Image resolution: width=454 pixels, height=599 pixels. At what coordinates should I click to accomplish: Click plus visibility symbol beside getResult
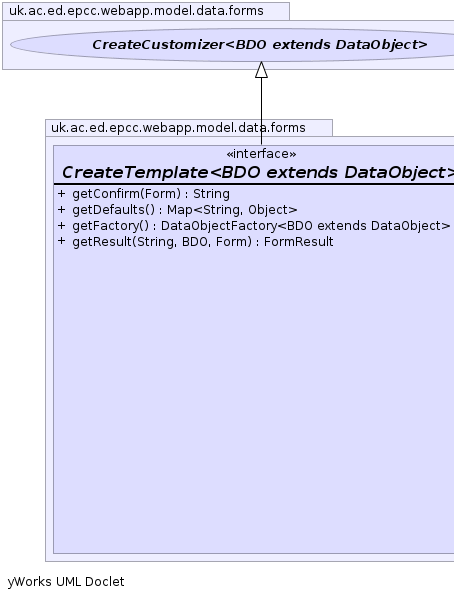(x=62, y=242)
